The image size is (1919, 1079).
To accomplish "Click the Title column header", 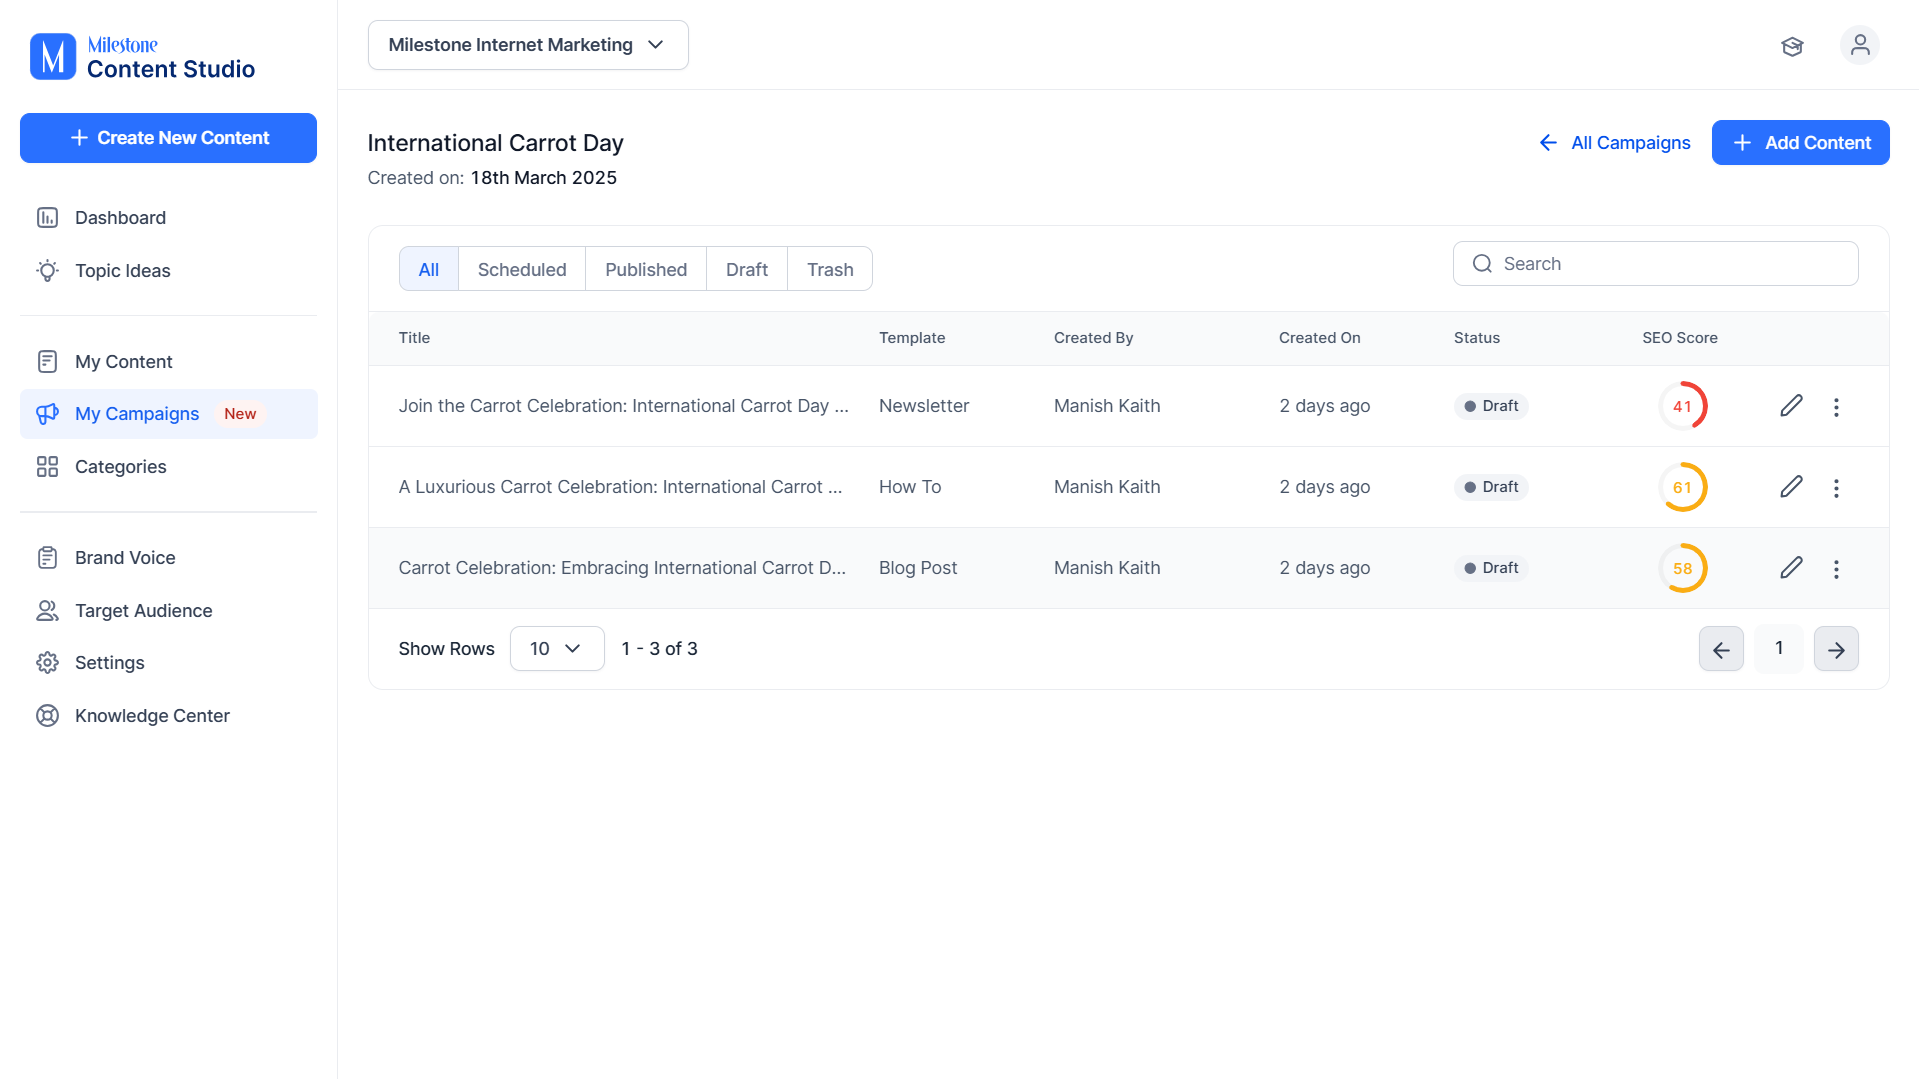I will (x=414, y=338).
